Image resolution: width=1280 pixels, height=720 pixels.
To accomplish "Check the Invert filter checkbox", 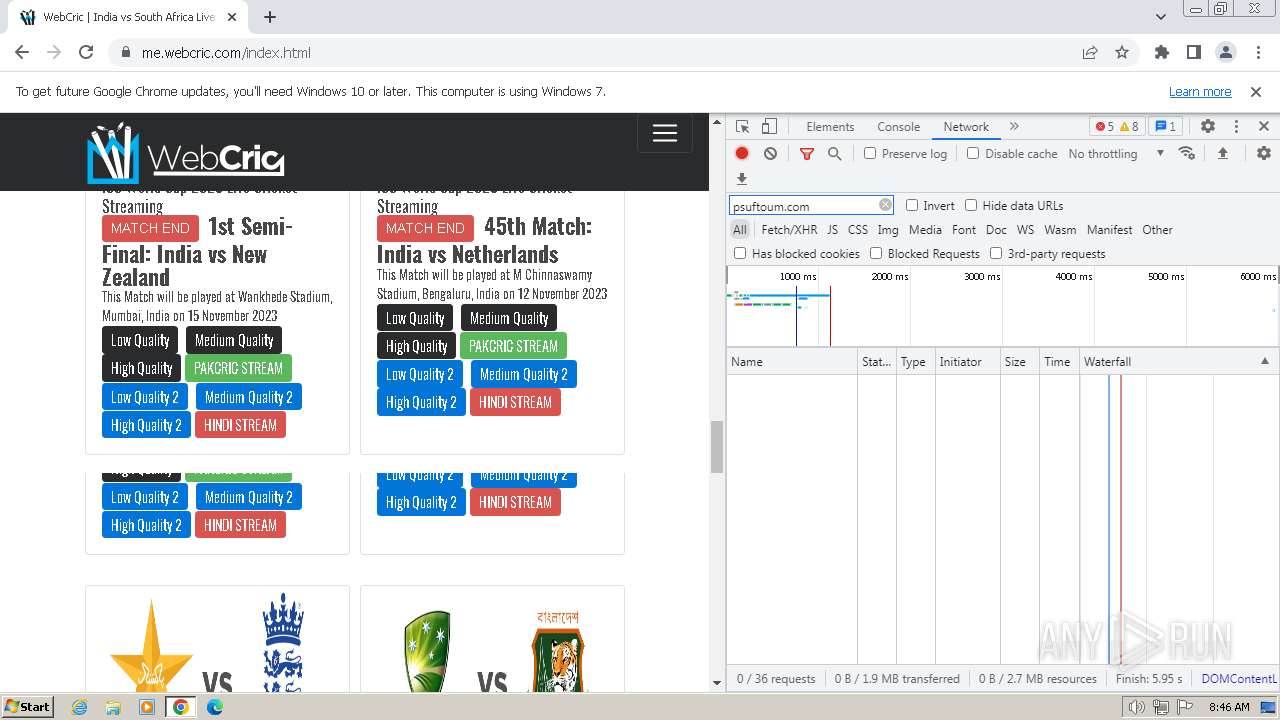I will tap(912, 205).
